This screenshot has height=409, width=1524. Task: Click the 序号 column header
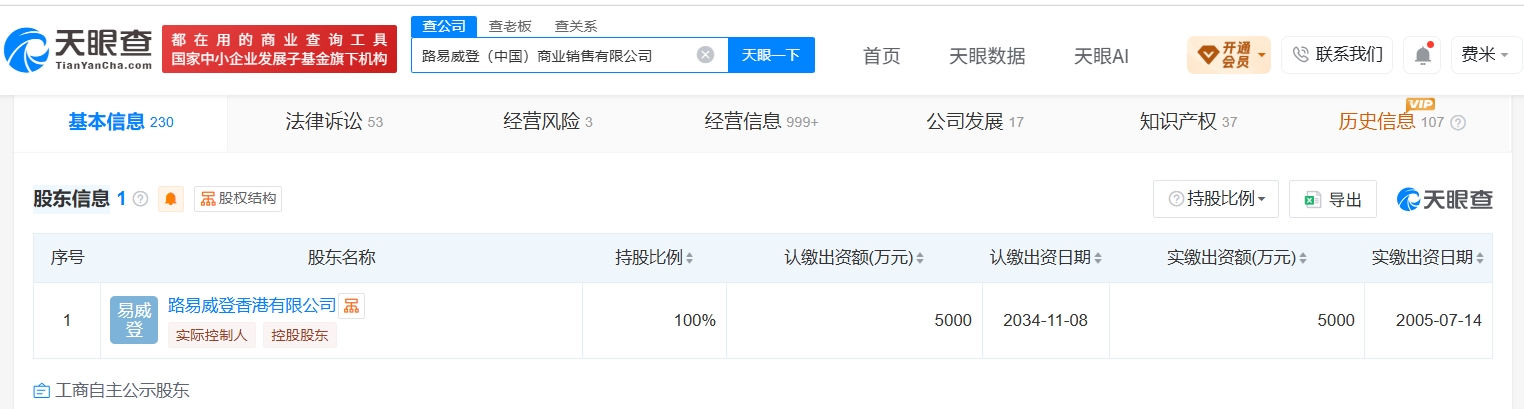tap(67, 258)
